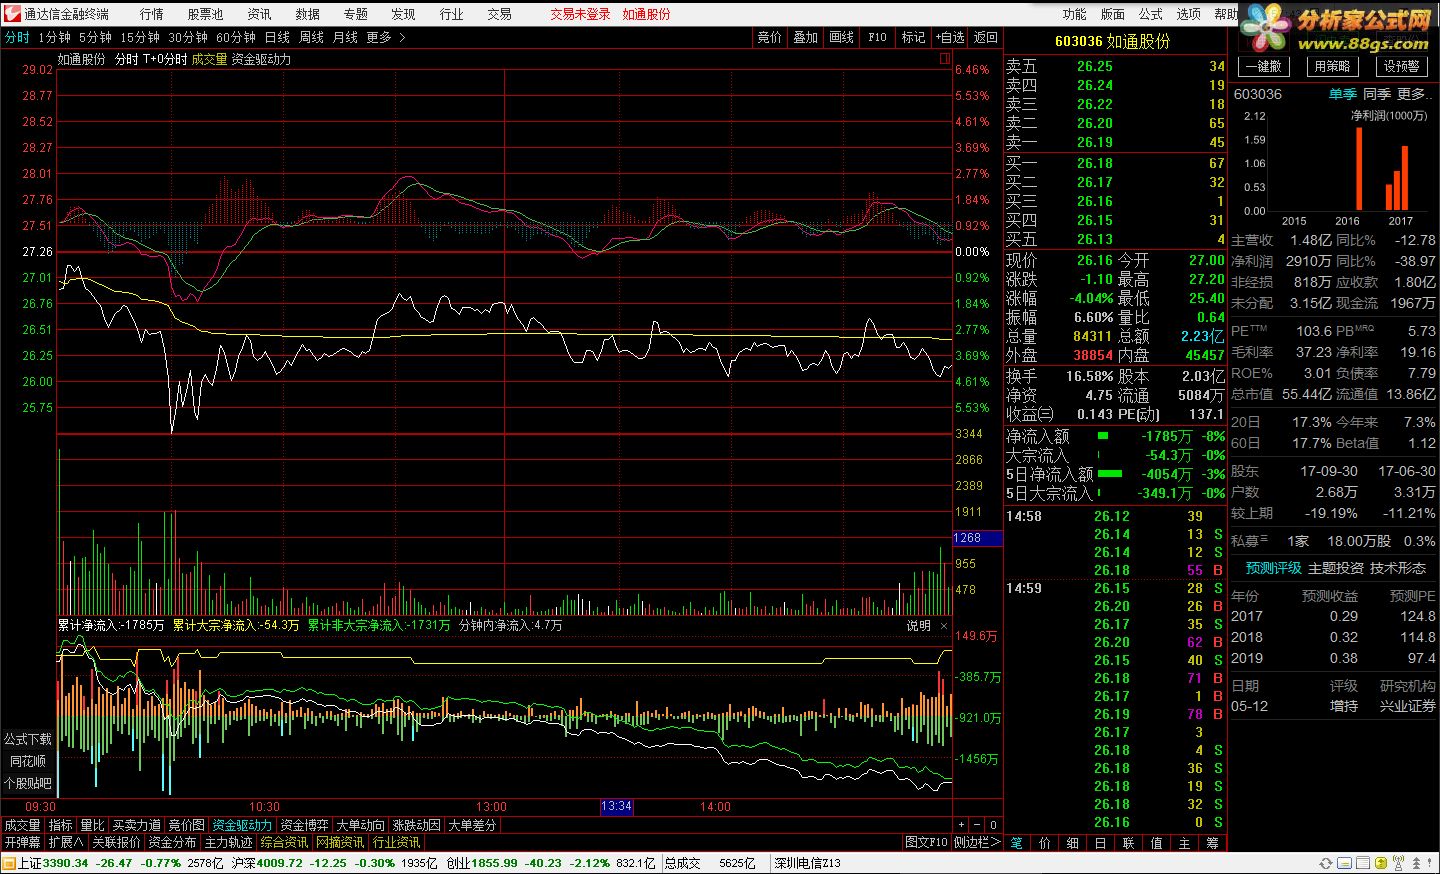Click the 返回 back button

pyautogui.click(x=985, y=37)
